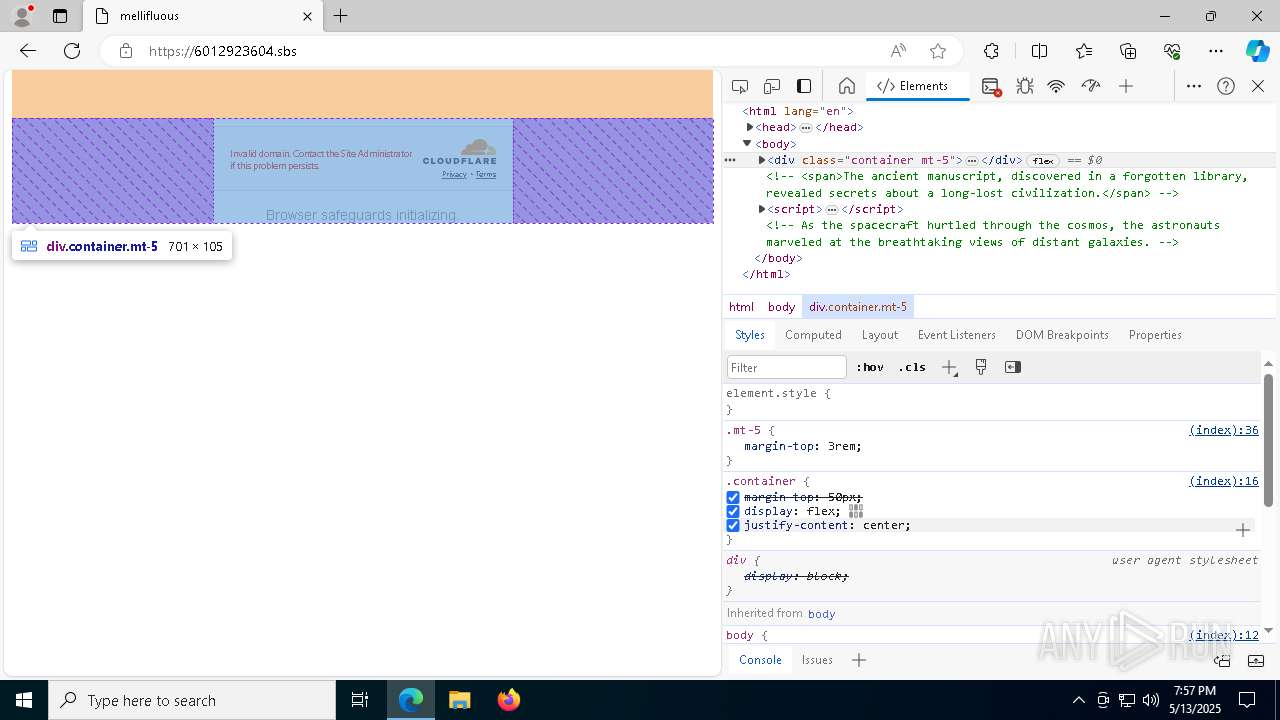1280x720 pixels.
Task: Open the browser Extensions menu
Action: pyautogui.click(x=991, y=51)
